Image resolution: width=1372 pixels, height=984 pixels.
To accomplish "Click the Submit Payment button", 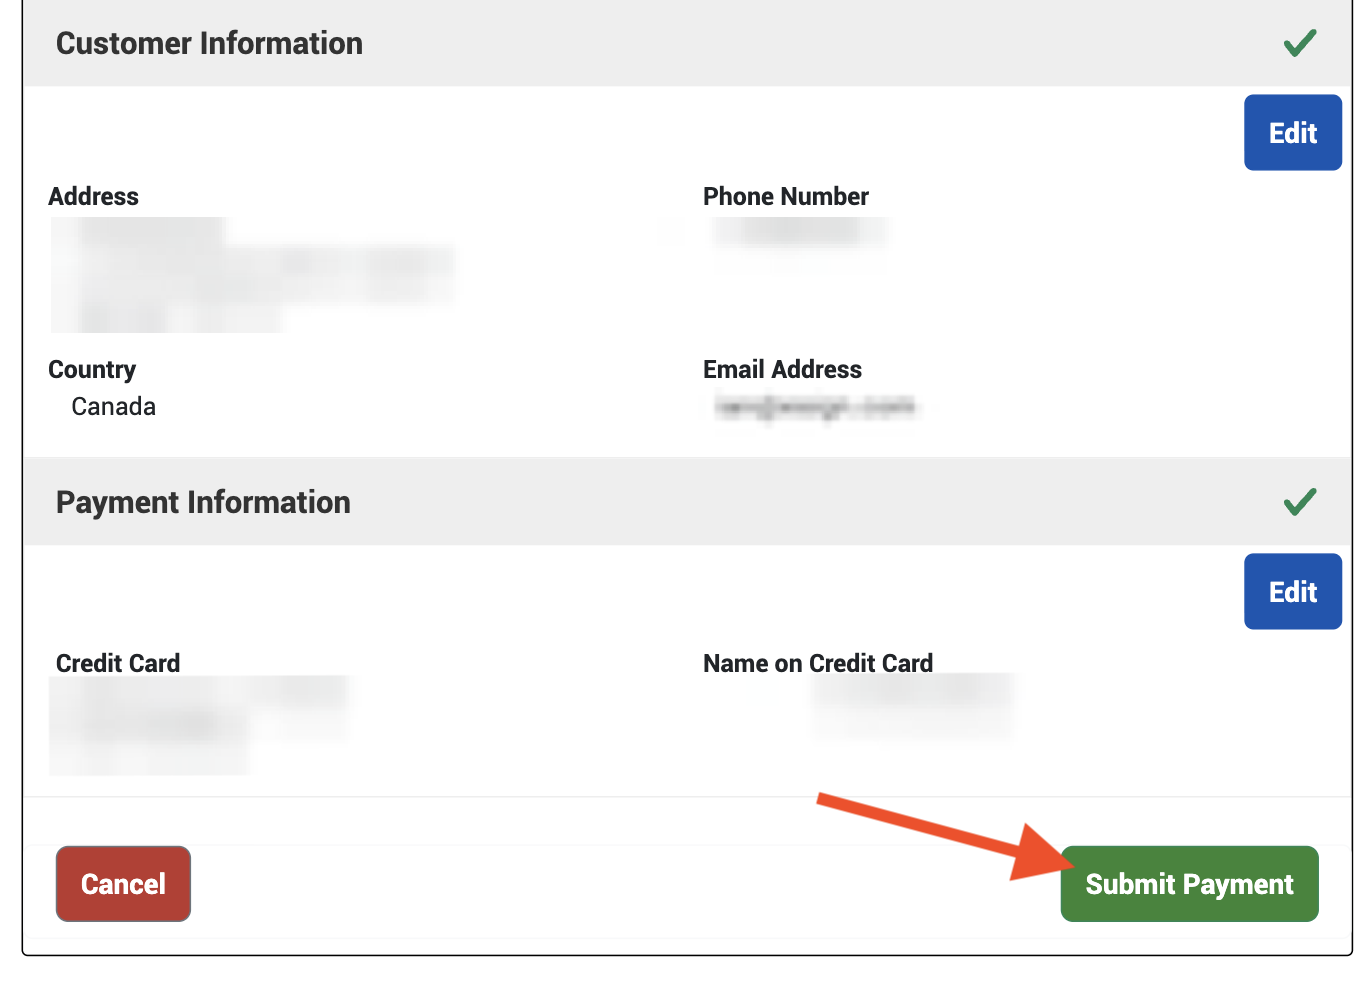I will (x=1189, y=884).
